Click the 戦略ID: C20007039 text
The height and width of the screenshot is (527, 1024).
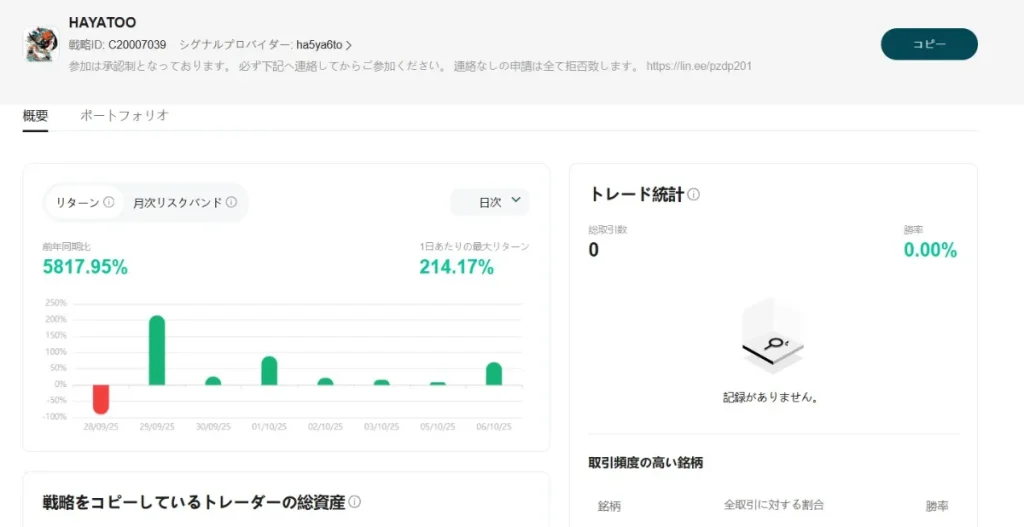pyautogui.click(x=118, y=45)
